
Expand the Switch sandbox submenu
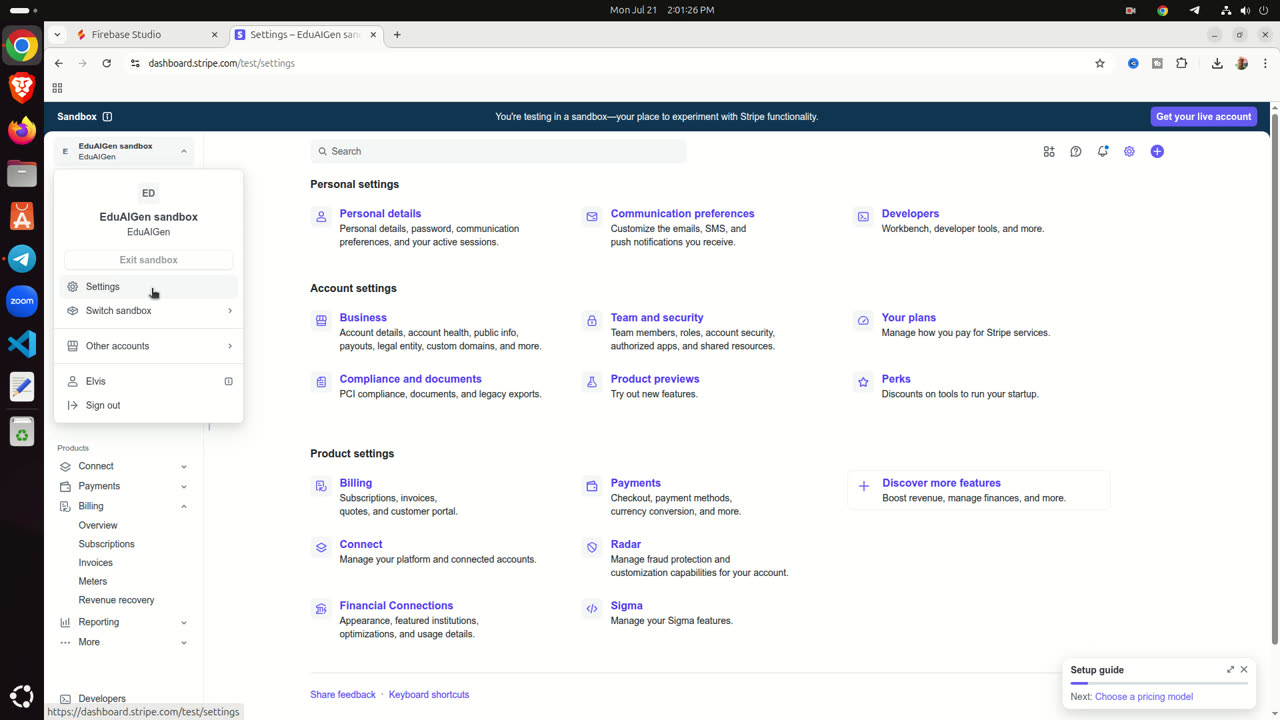click(149, 311)
